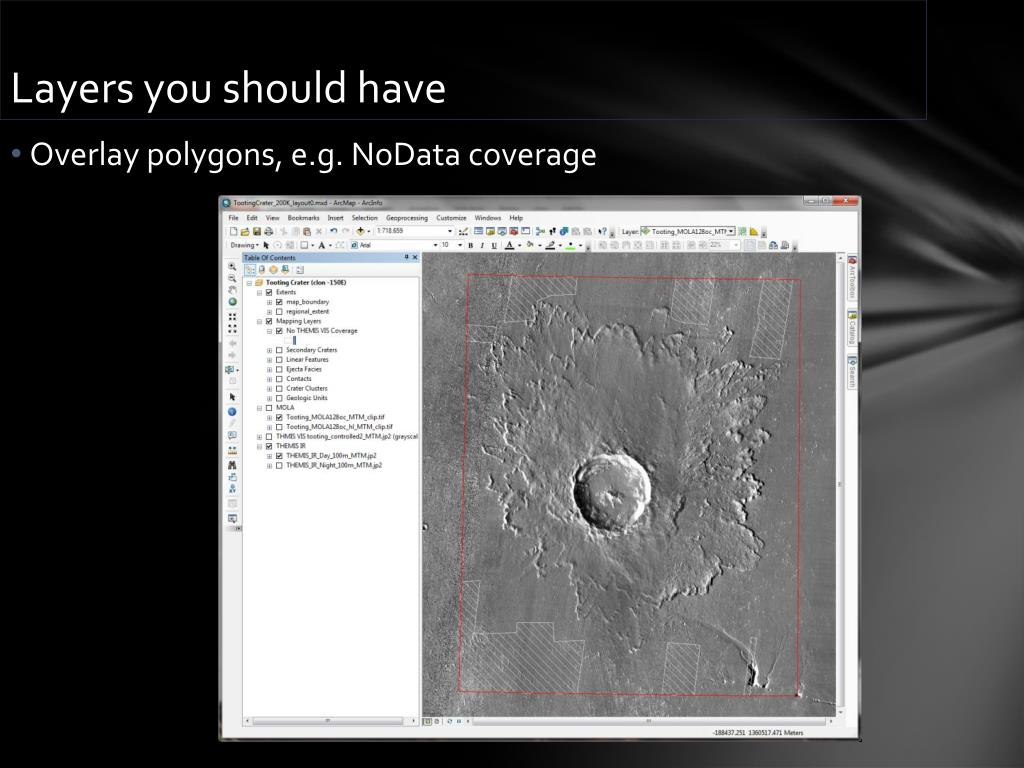Open the Find binoculars tool
Screen dimensions: 1024x768
click(232, 465)
